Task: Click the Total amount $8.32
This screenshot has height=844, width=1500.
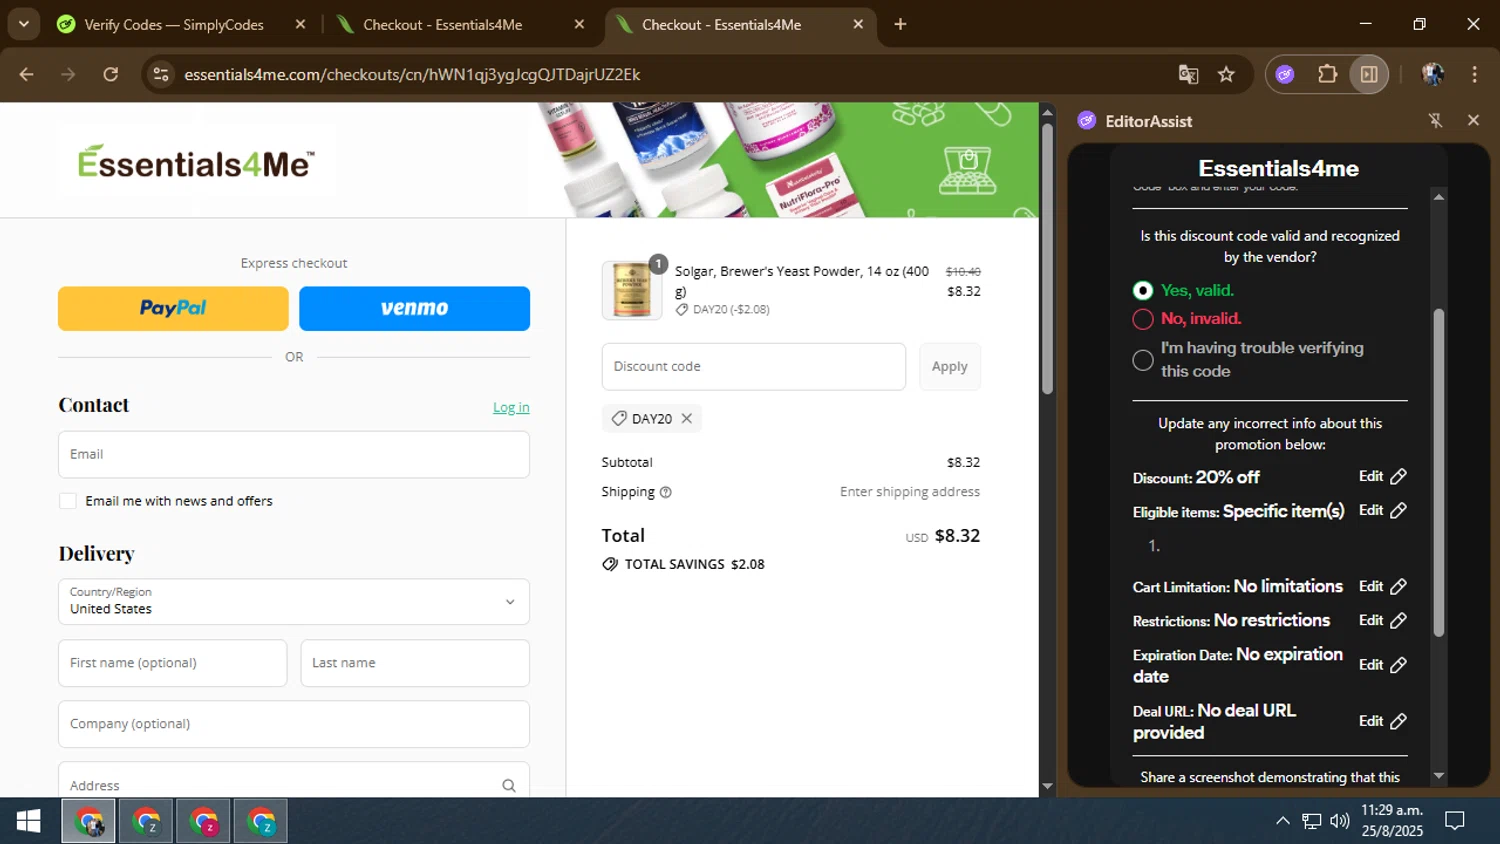Action: pyautogui.click(x=957, y=536)
